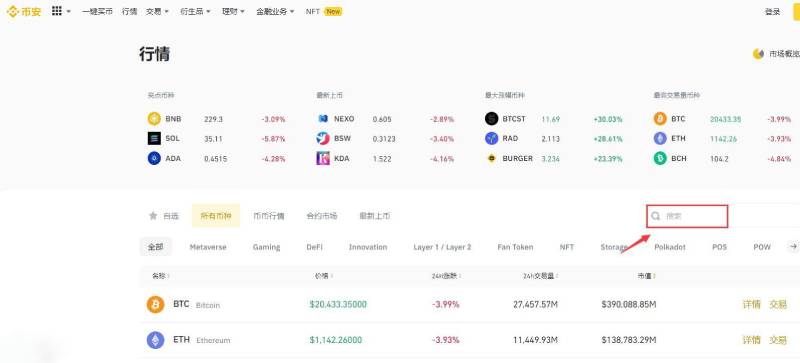Click the BTC icon in top-volume list
This screenshot has height=363, width=800.
click(660, 119)
